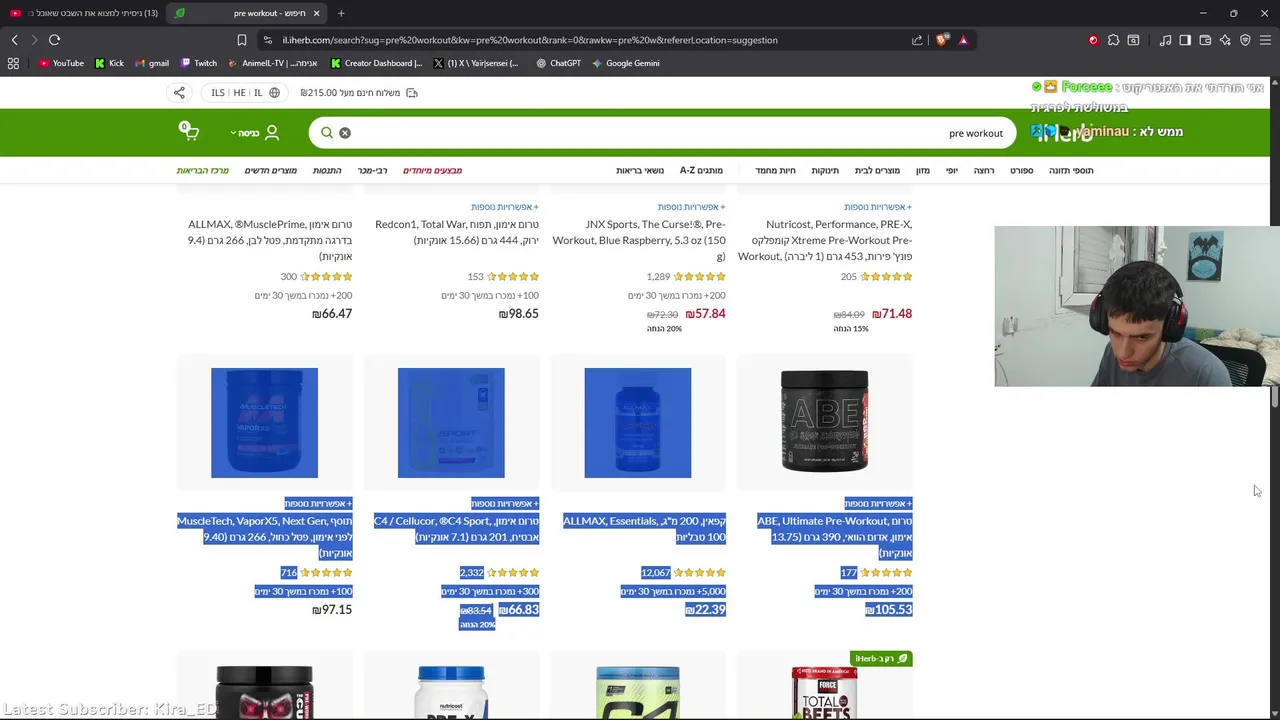
Task: Switch to the YouTube tab
Action: click(84, 13)
